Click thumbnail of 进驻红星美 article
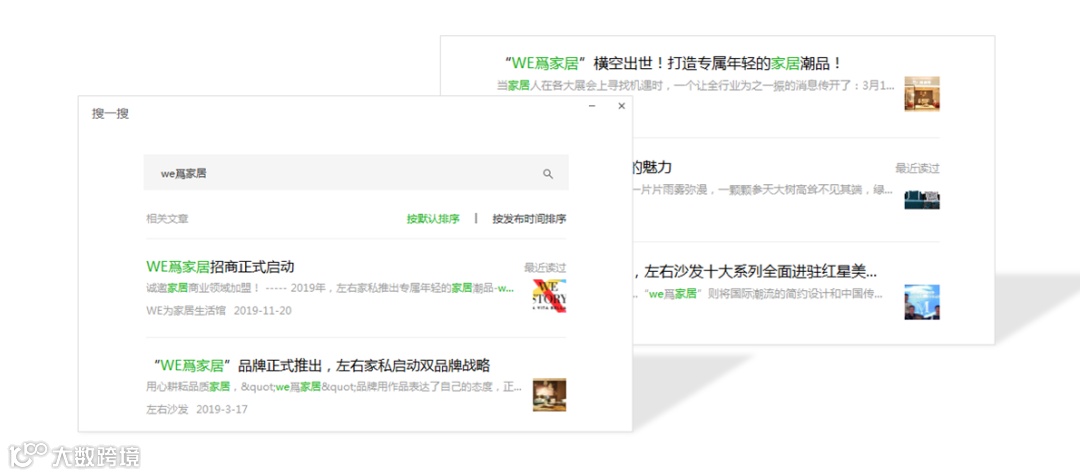The width and height of the screenshot is (1080, 476). 922,302
